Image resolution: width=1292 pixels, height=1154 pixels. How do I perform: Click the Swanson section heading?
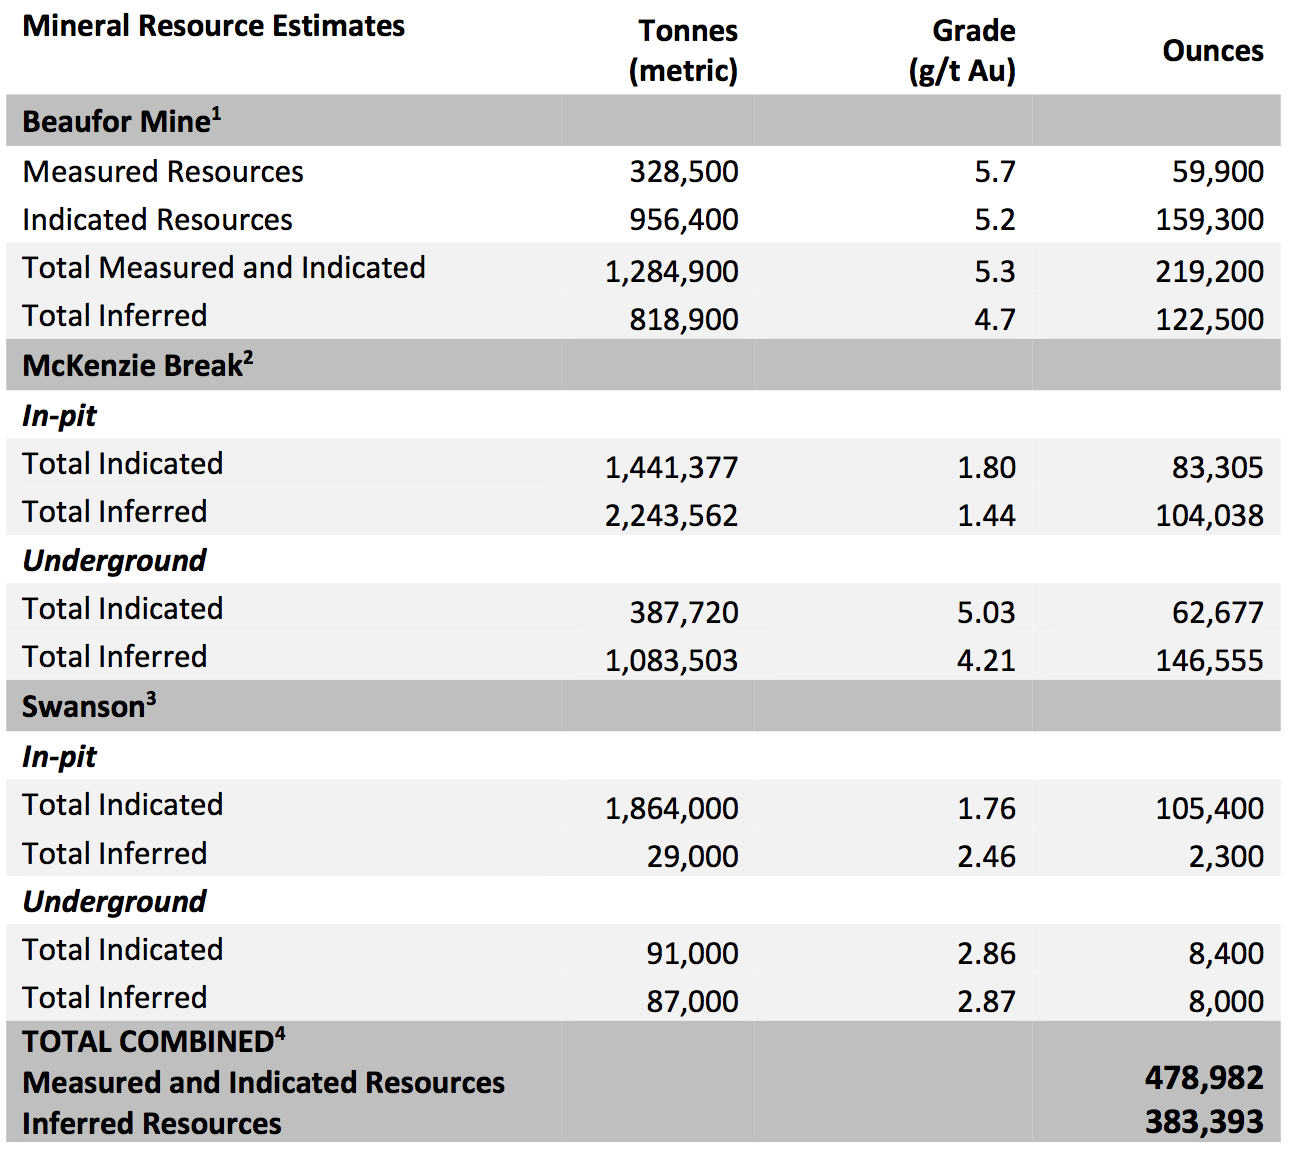click(84, 707)
